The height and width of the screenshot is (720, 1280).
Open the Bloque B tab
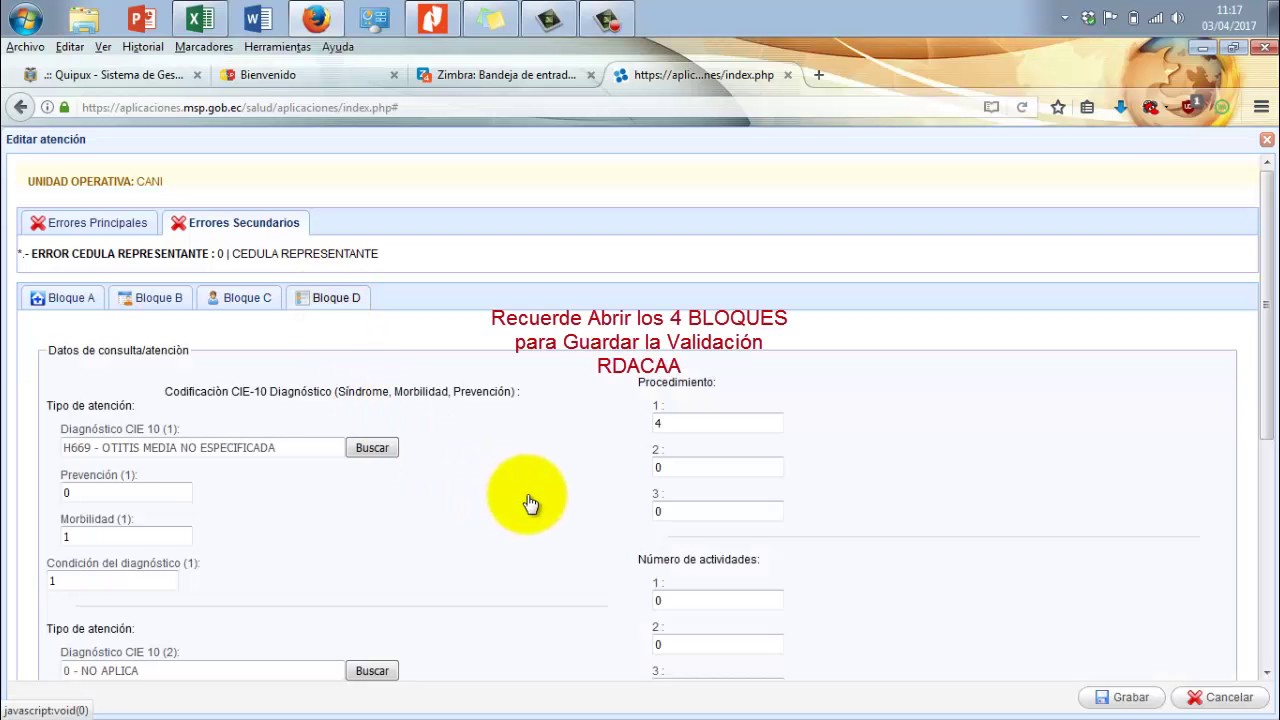(150, 298)
